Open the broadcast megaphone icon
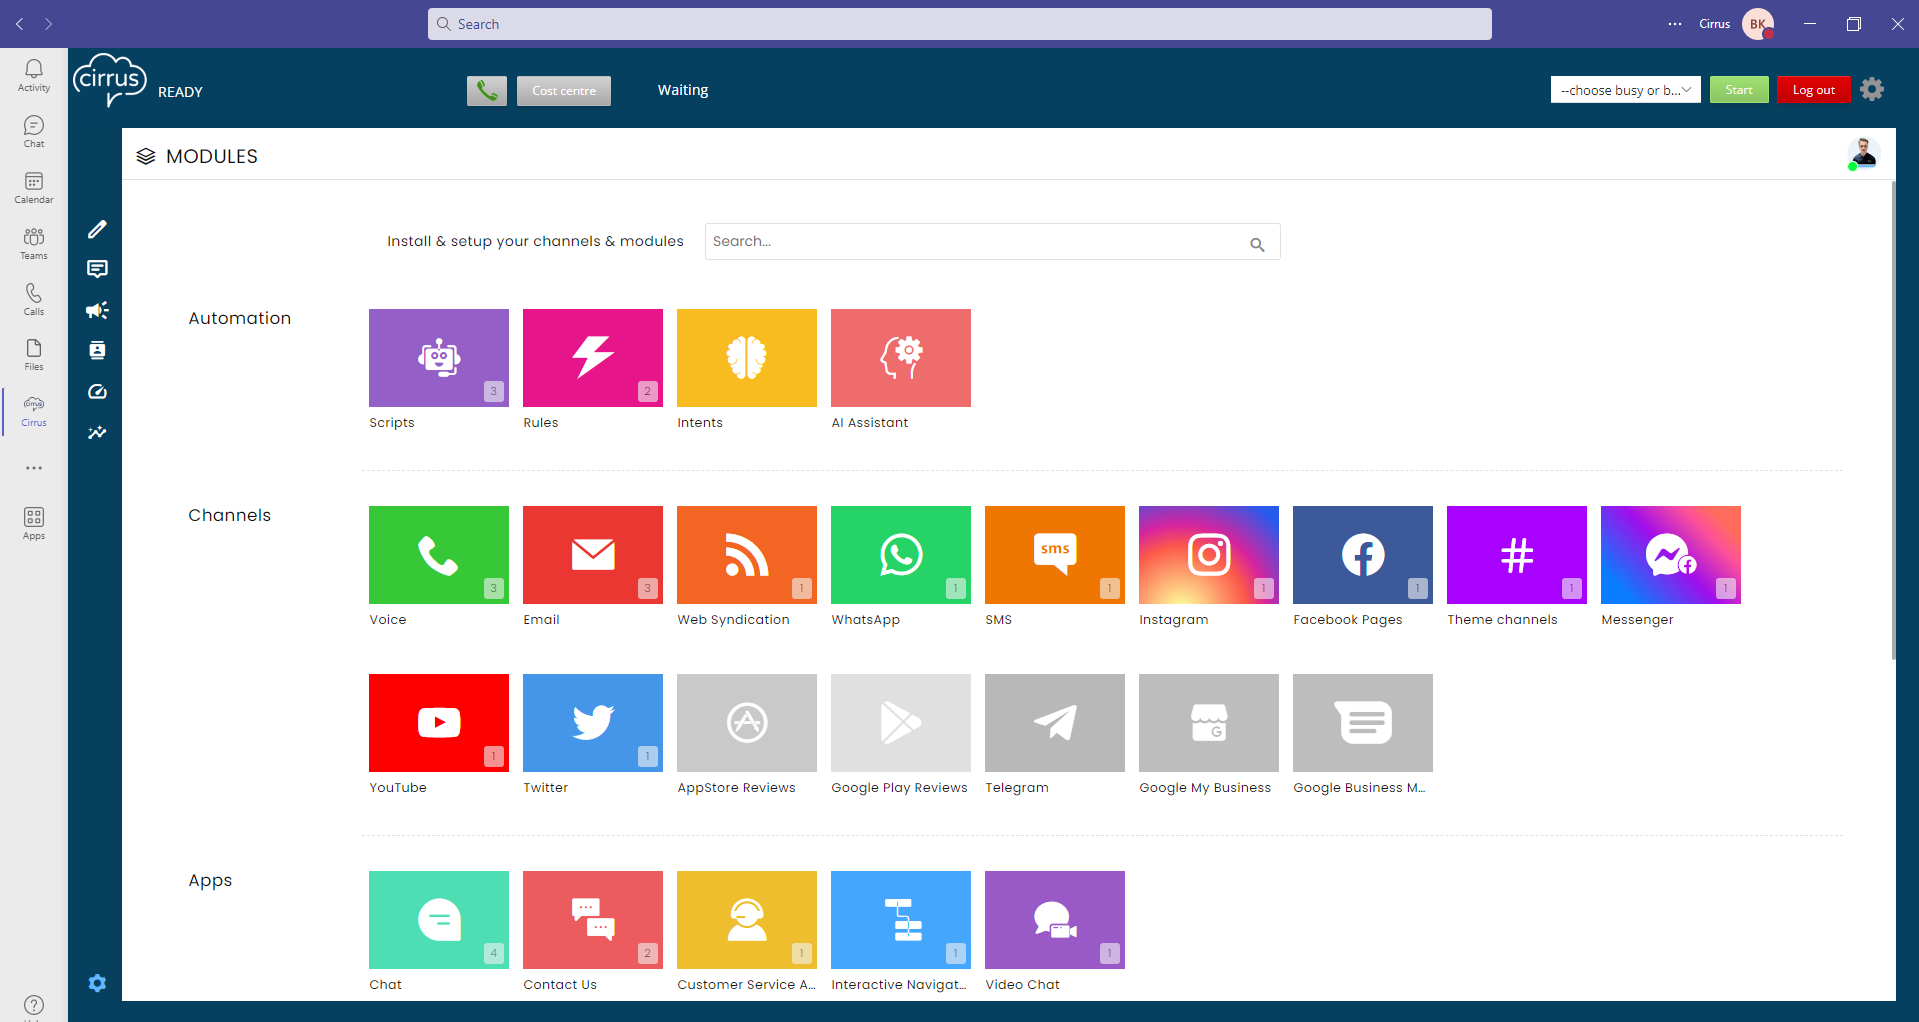This screenshot has height=1022, width=1919. coord(96,310)
